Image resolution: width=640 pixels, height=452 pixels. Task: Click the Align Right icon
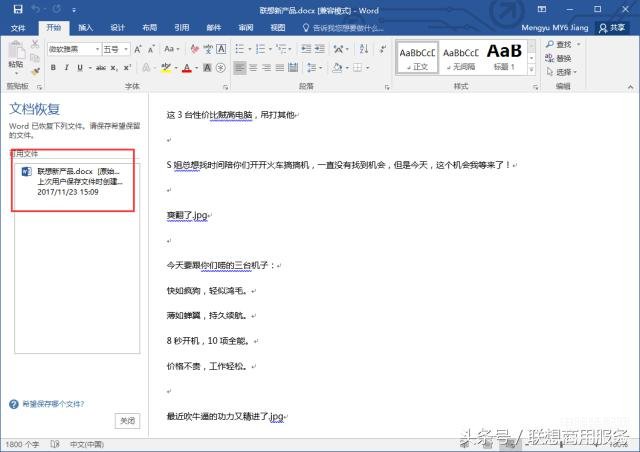(x=267, y=68)
